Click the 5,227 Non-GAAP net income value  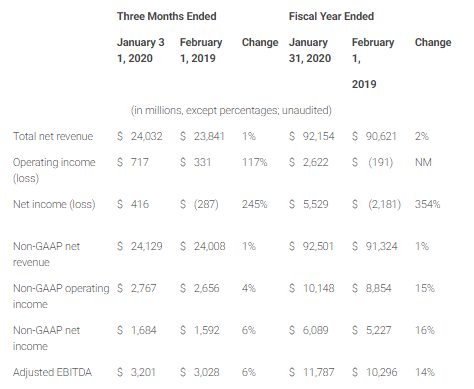pyautogui.click(x=378, y=330)
